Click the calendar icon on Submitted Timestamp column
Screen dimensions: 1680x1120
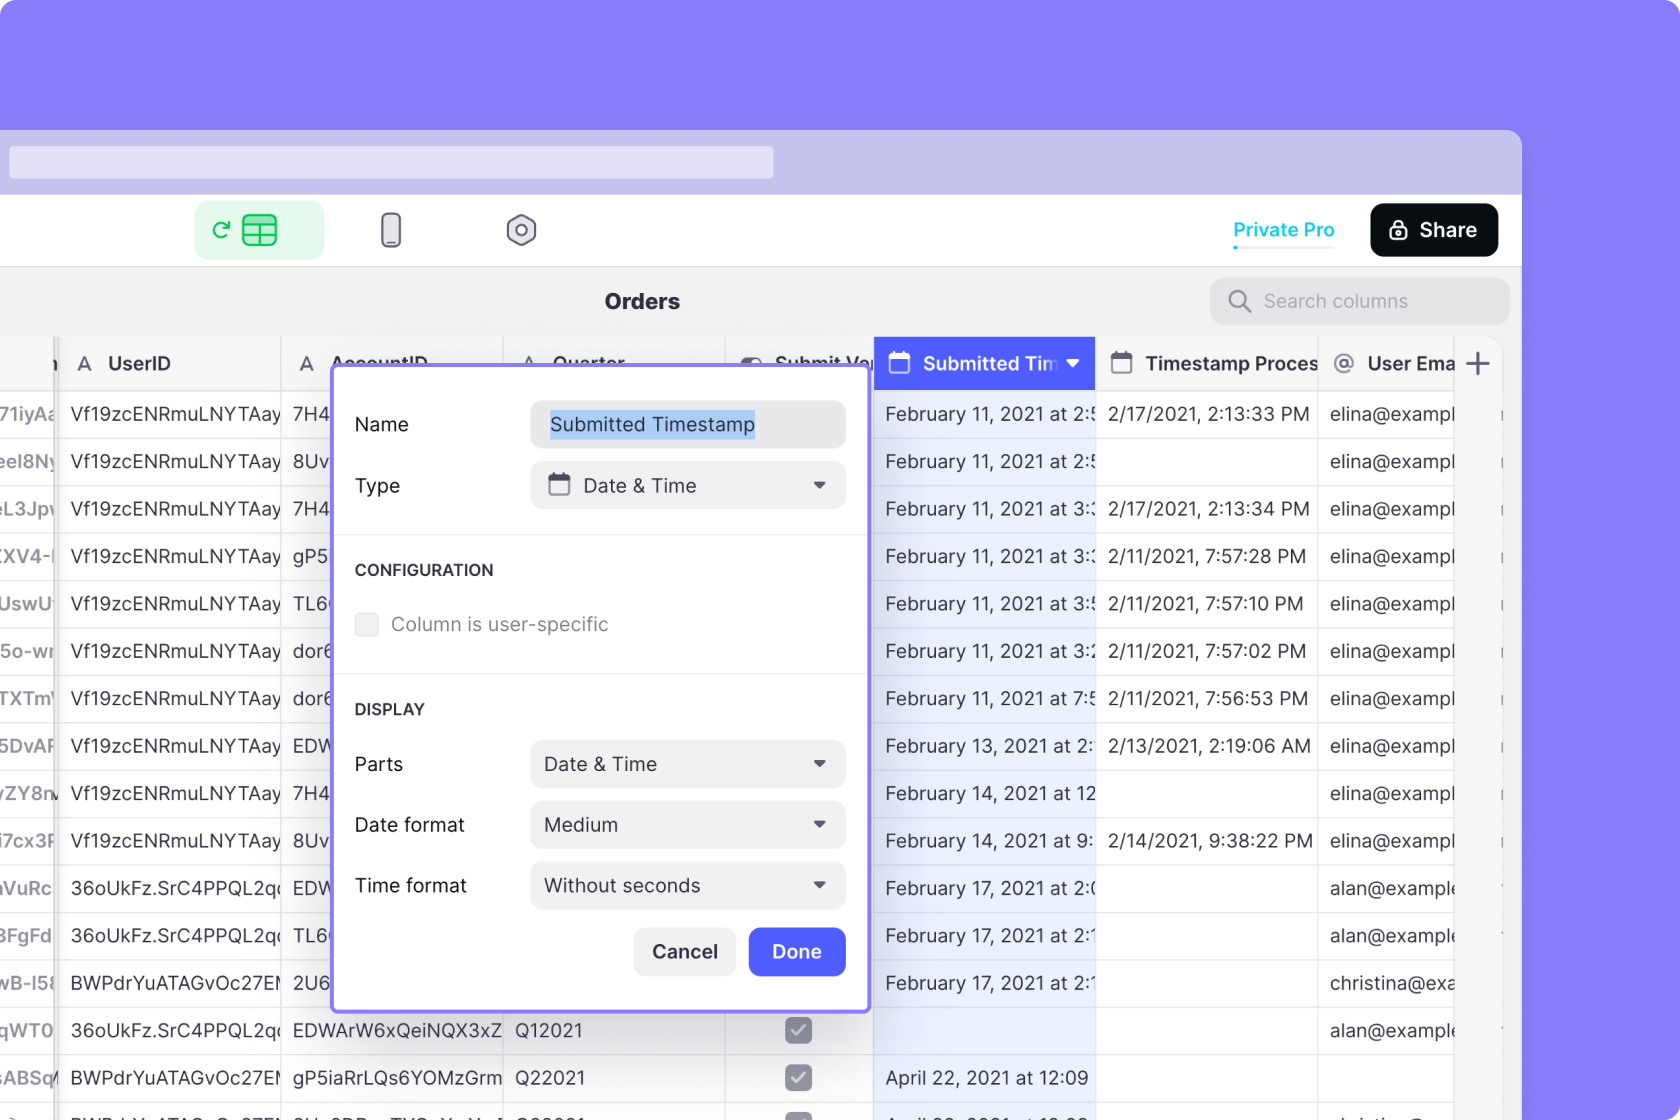(x=900, y=363)
